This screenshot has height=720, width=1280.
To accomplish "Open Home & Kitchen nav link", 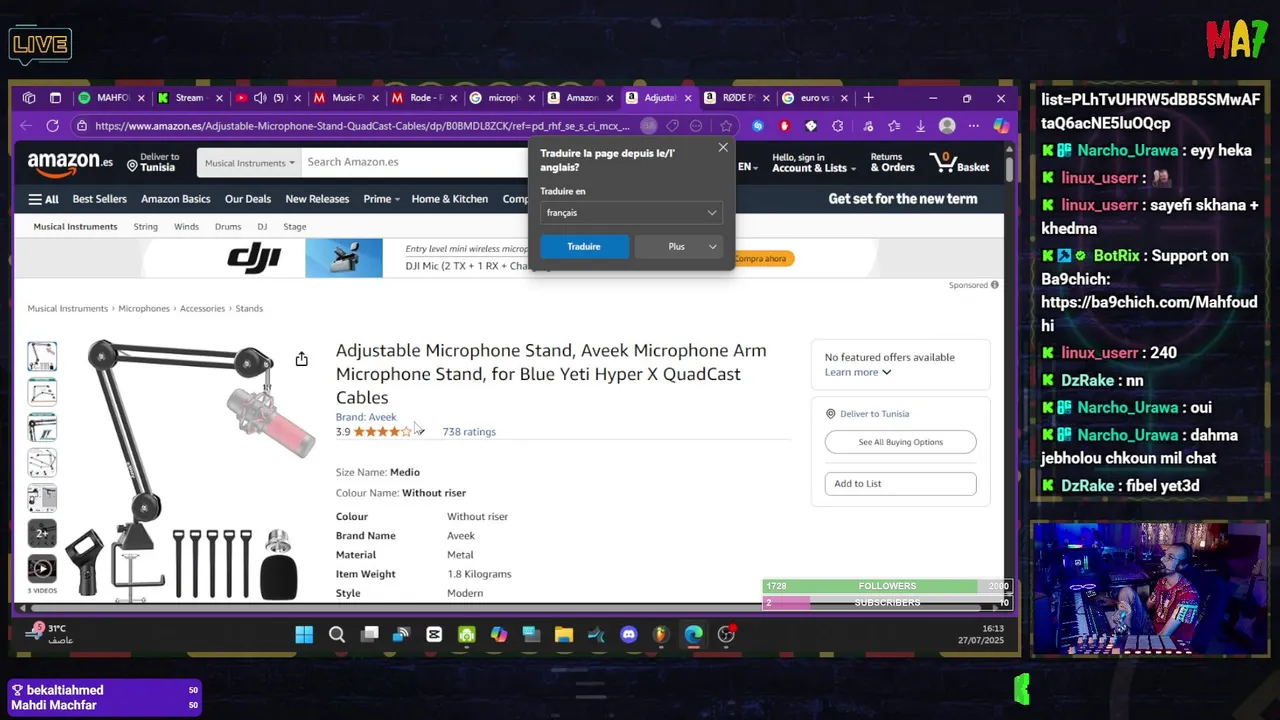I will (x=449, y=199).
